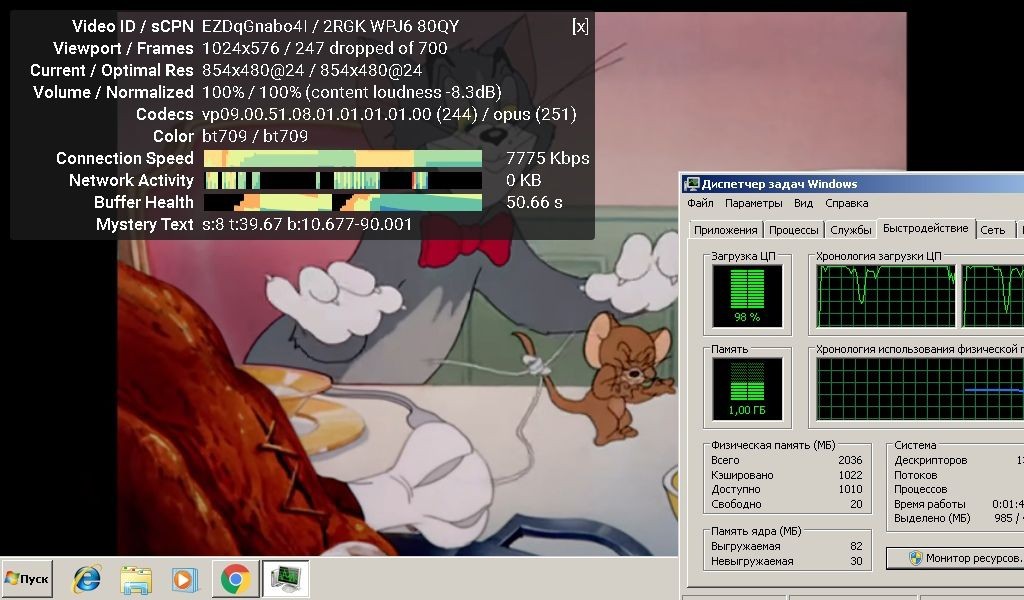This screenshot has width=1024, height=600.
Task: Switch to Google Chrome in taskbar
Action: pos(235,579)
